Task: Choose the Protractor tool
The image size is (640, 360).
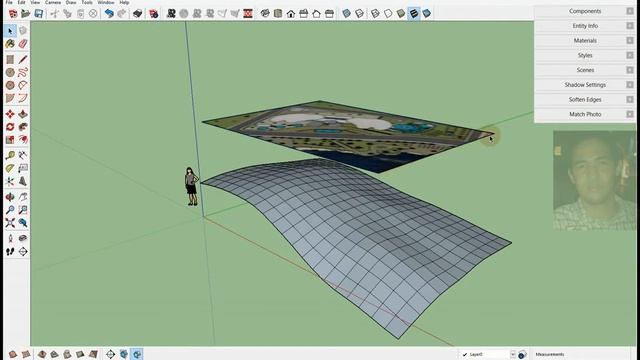Action: [x=10, y=168]
